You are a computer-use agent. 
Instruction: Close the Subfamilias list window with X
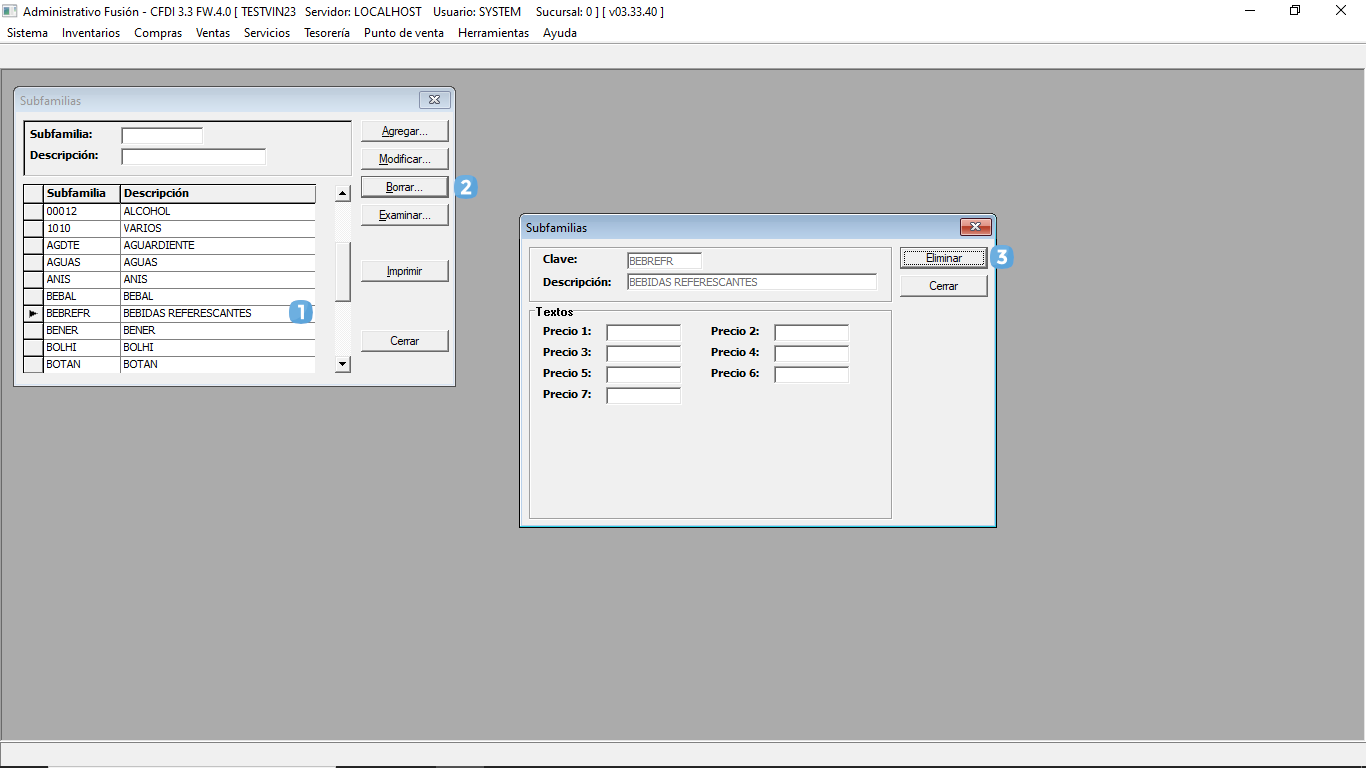pos(435,100)
